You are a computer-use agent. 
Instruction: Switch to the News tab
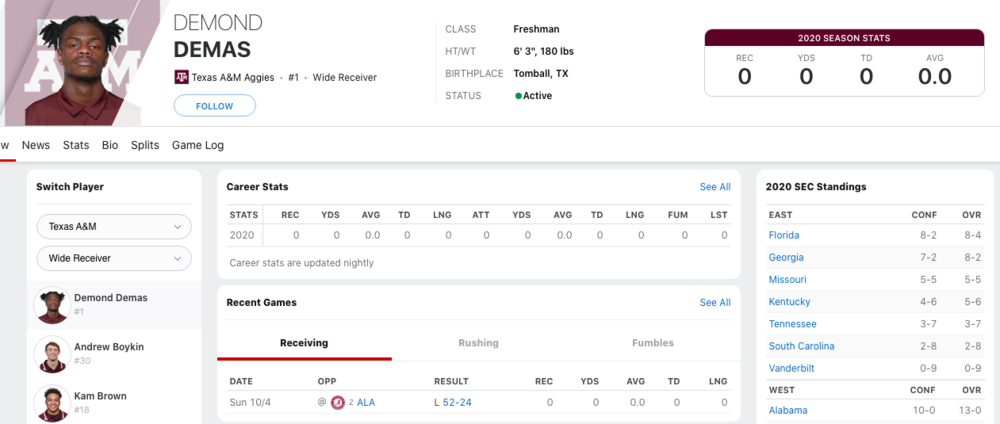36,145
